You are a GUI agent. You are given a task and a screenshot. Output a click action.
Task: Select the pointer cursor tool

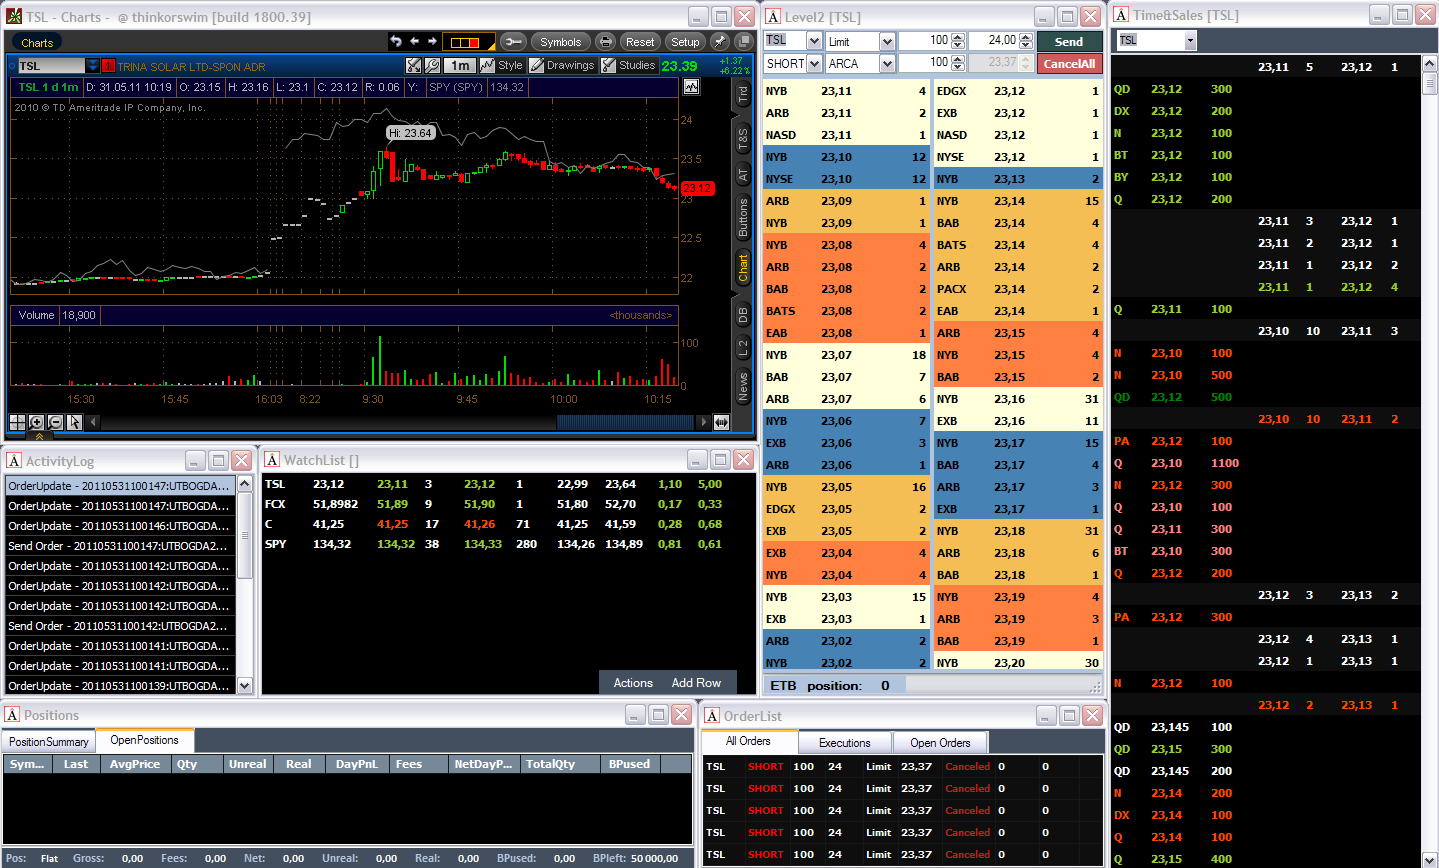[74, 423]
